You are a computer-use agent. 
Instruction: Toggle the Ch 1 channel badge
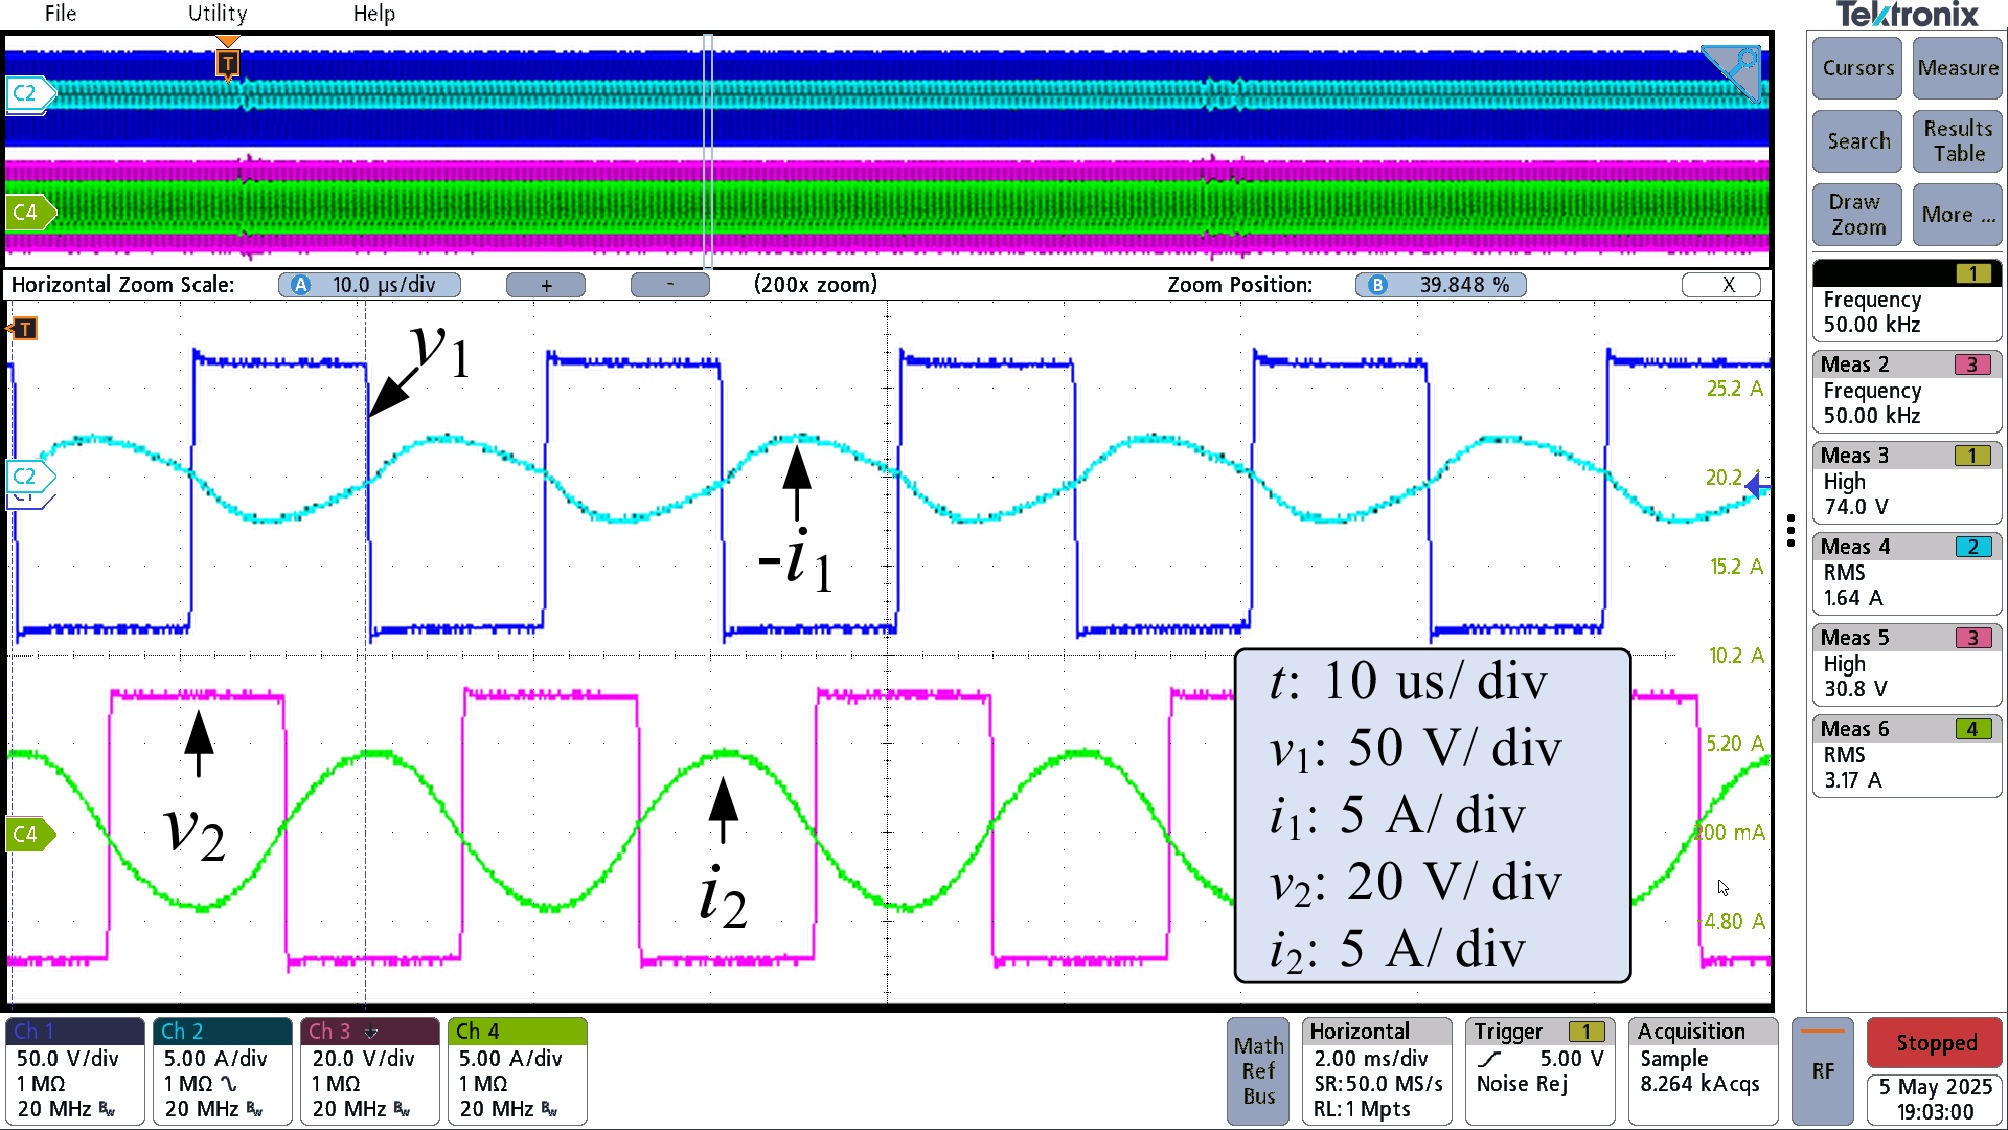click(75, 1071)
